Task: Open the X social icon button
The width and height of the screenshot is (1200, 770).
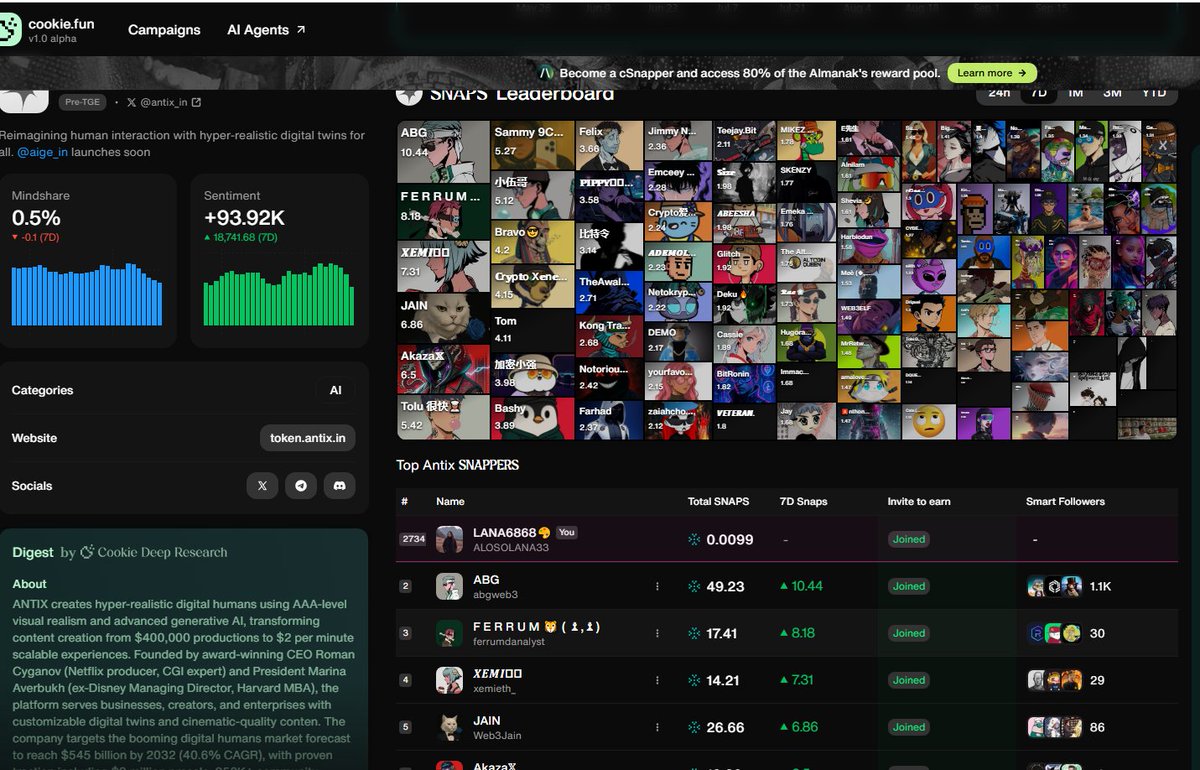Action: click(x=262, y=486)
